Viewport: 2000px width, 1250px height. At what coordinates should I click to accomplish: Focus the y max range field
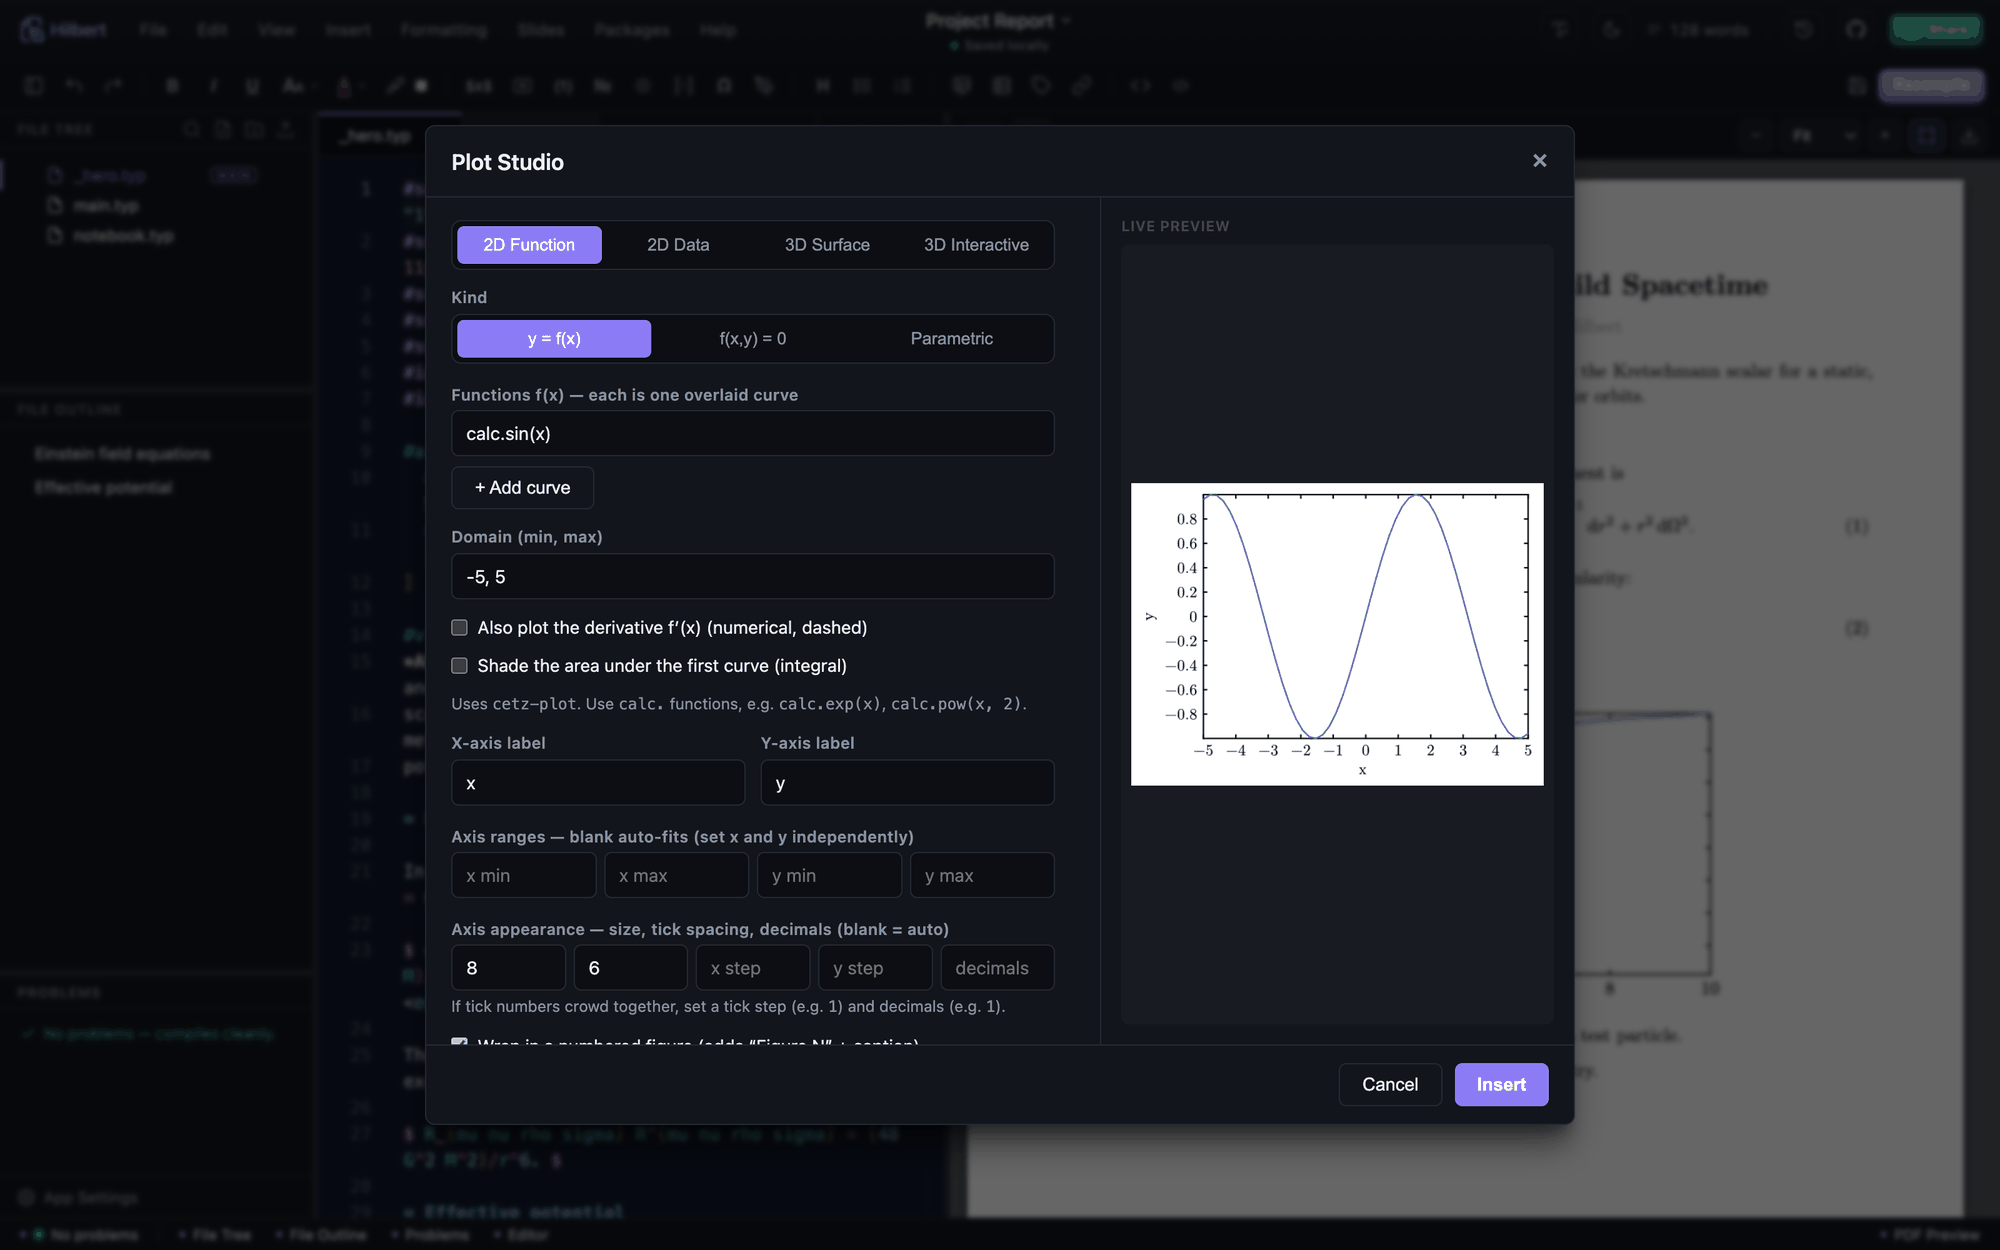982,876
